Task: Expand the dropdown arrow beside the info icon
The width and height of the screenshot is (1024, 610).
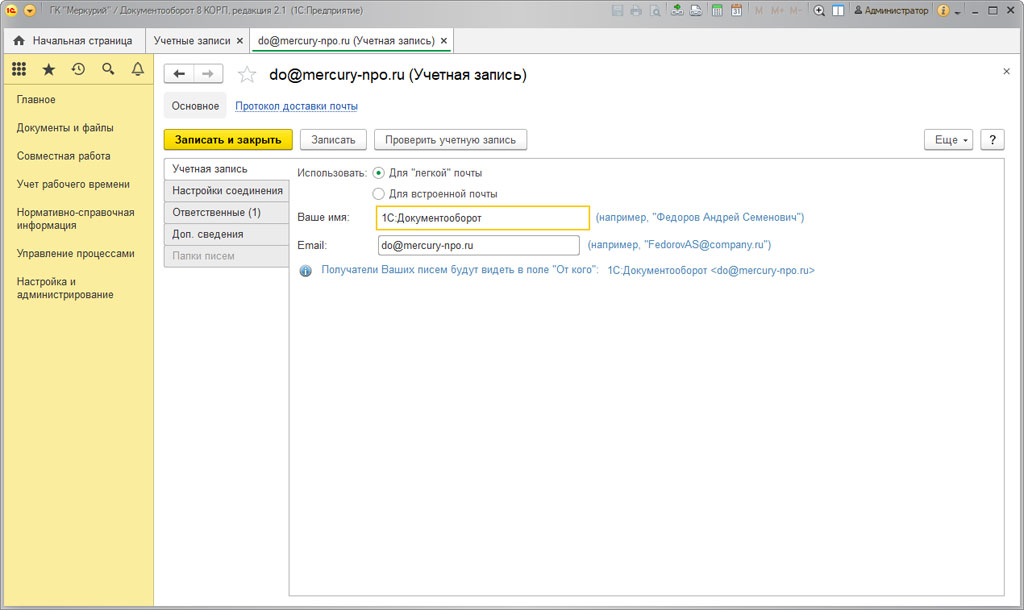Action: click(x=958, y=11)
